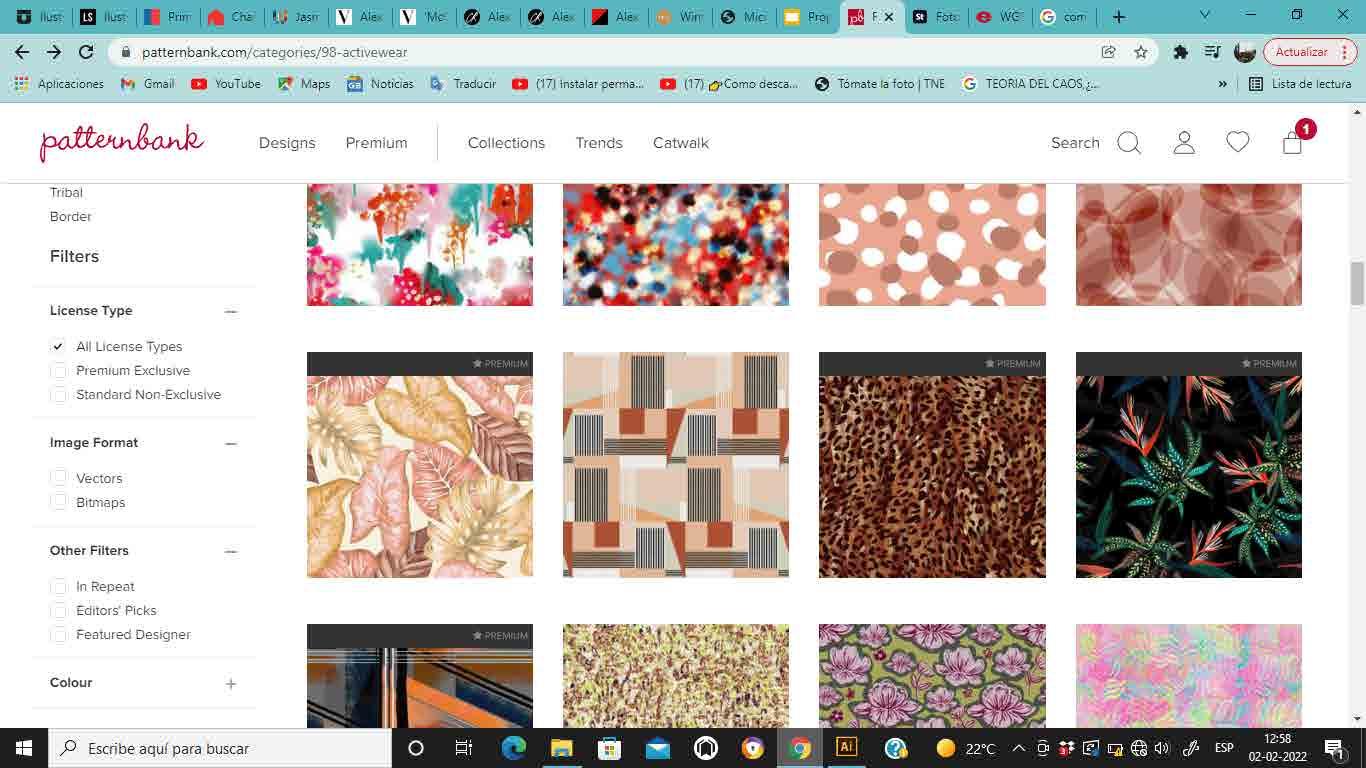Tick the Vectors image format checkbox

(x=59, y=478)
